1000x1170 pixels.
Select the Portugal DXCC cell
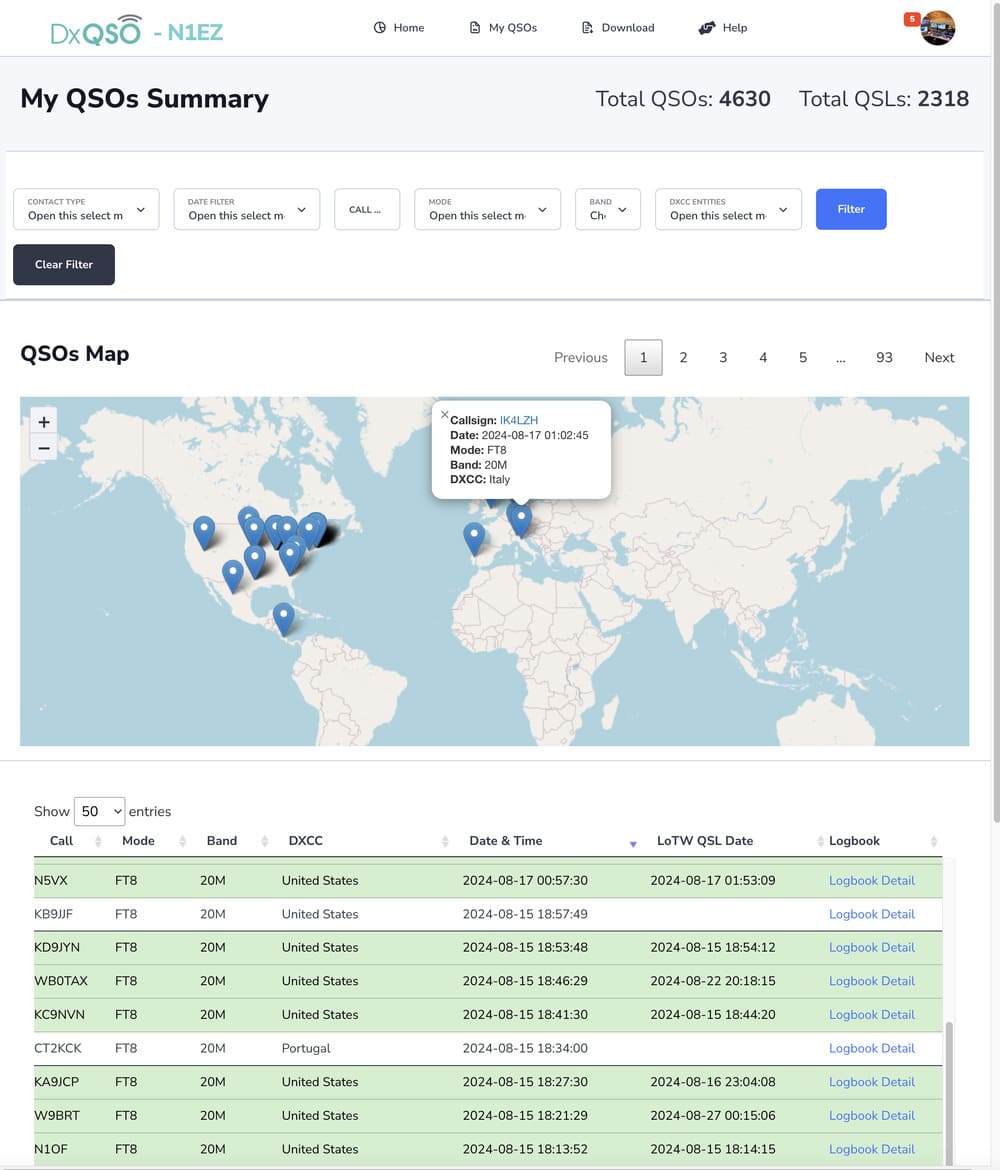click(306, 1048)
